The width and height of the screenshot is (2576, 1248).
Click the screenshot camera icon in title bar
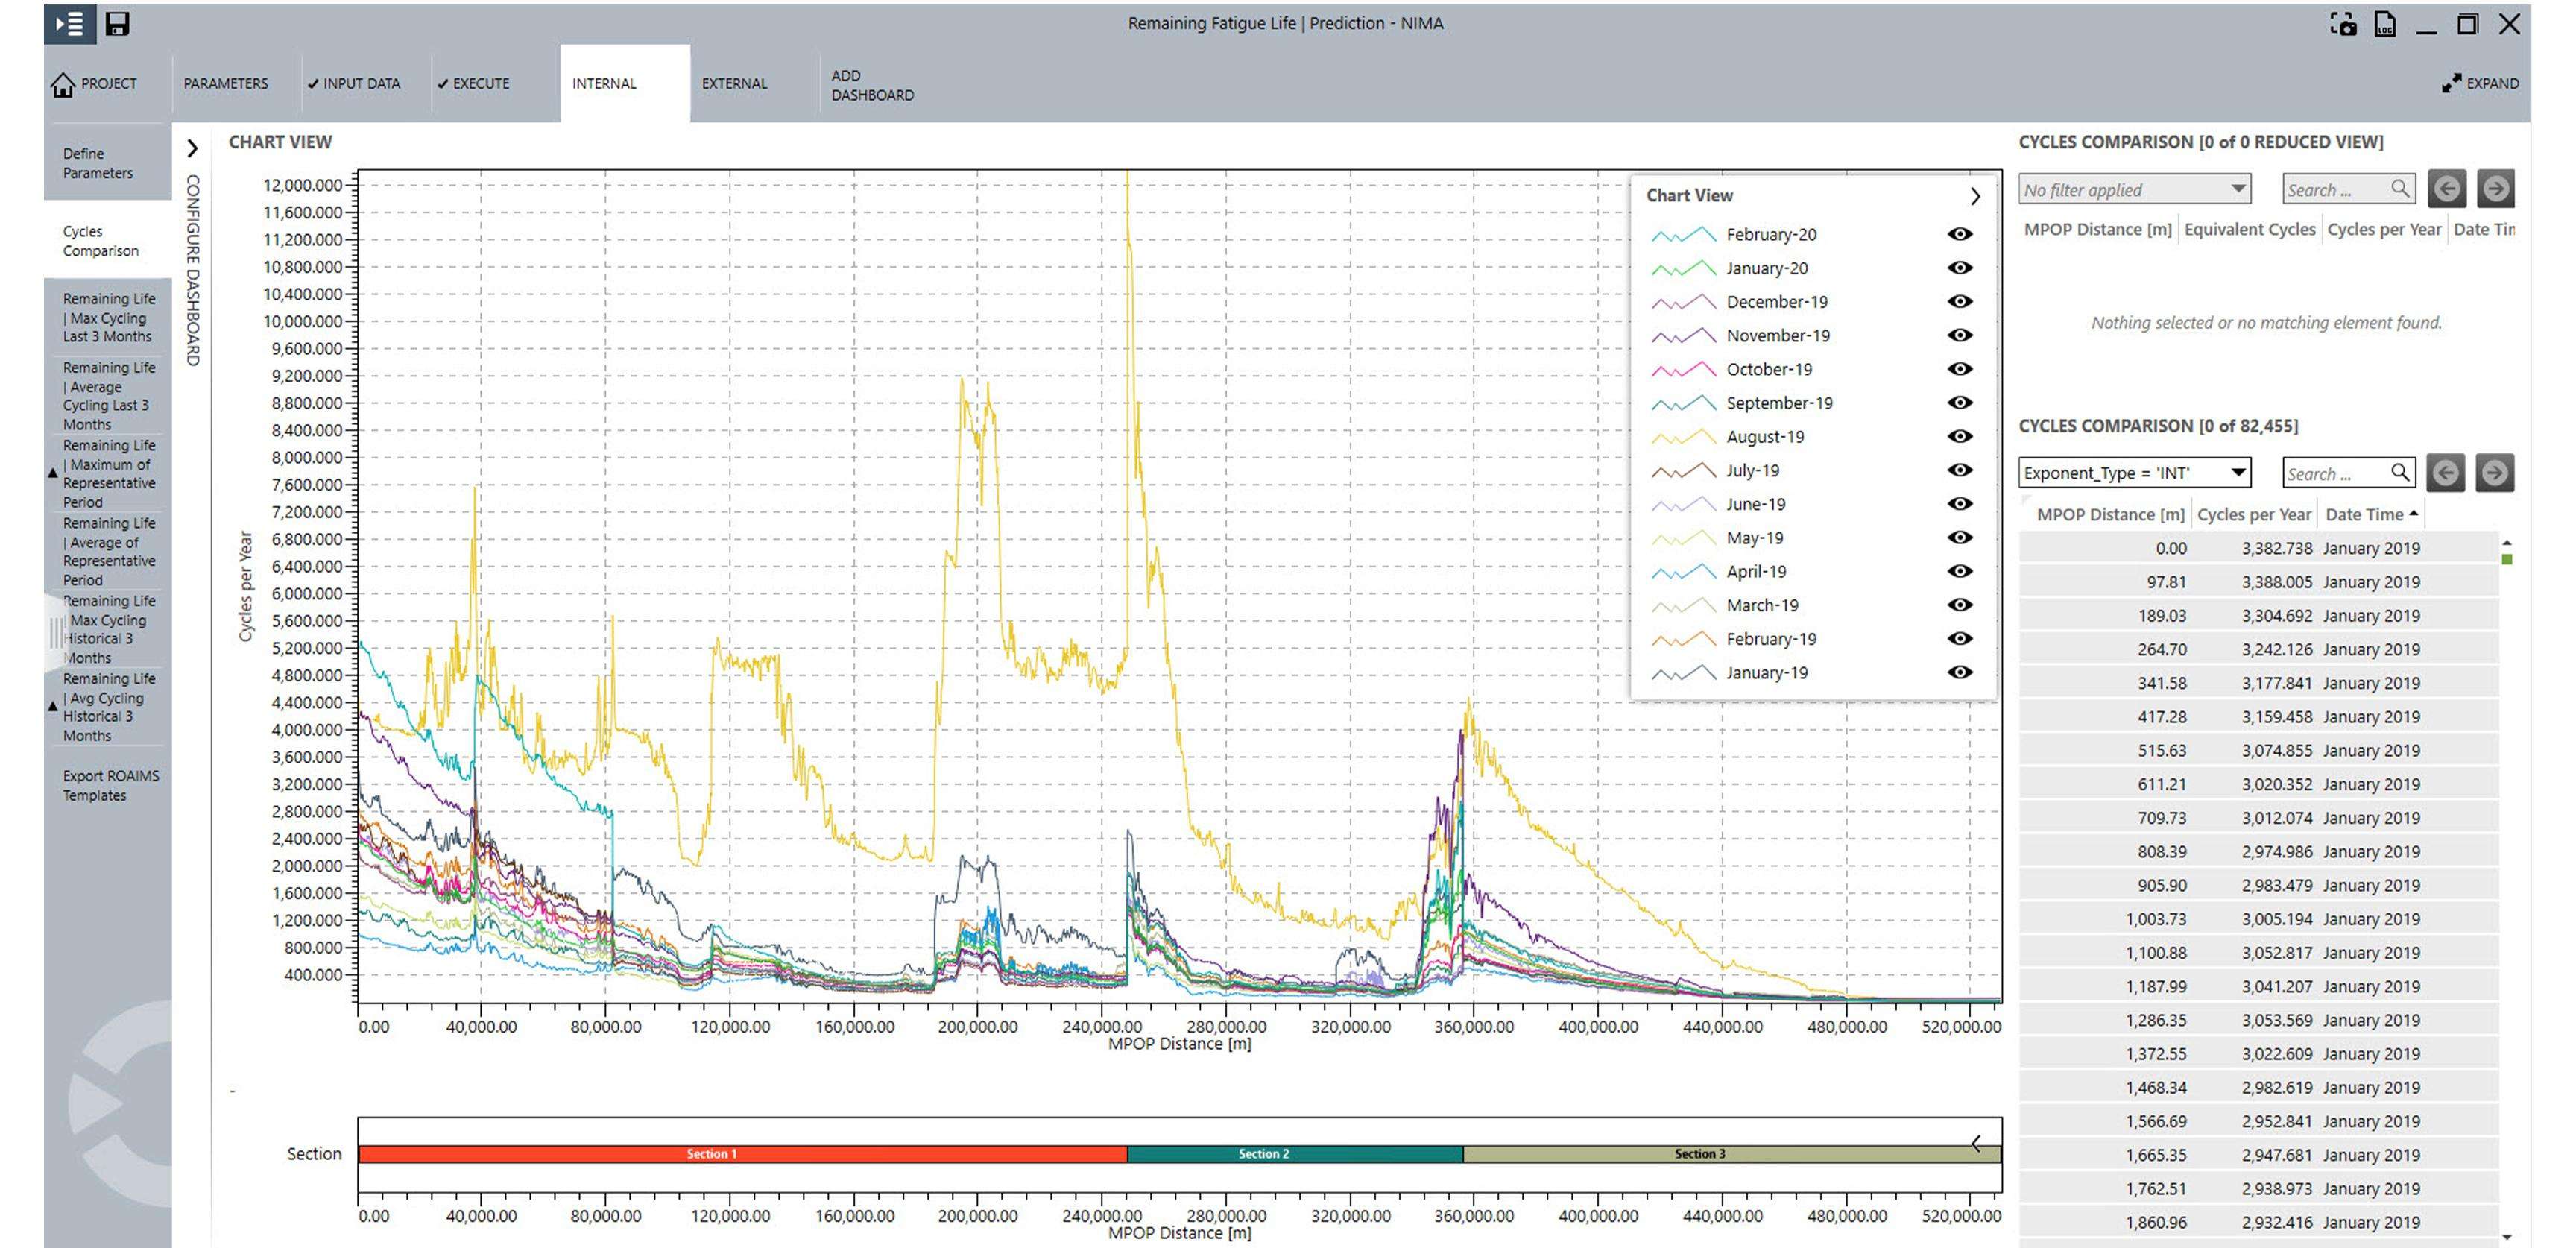coord(2343,24)
